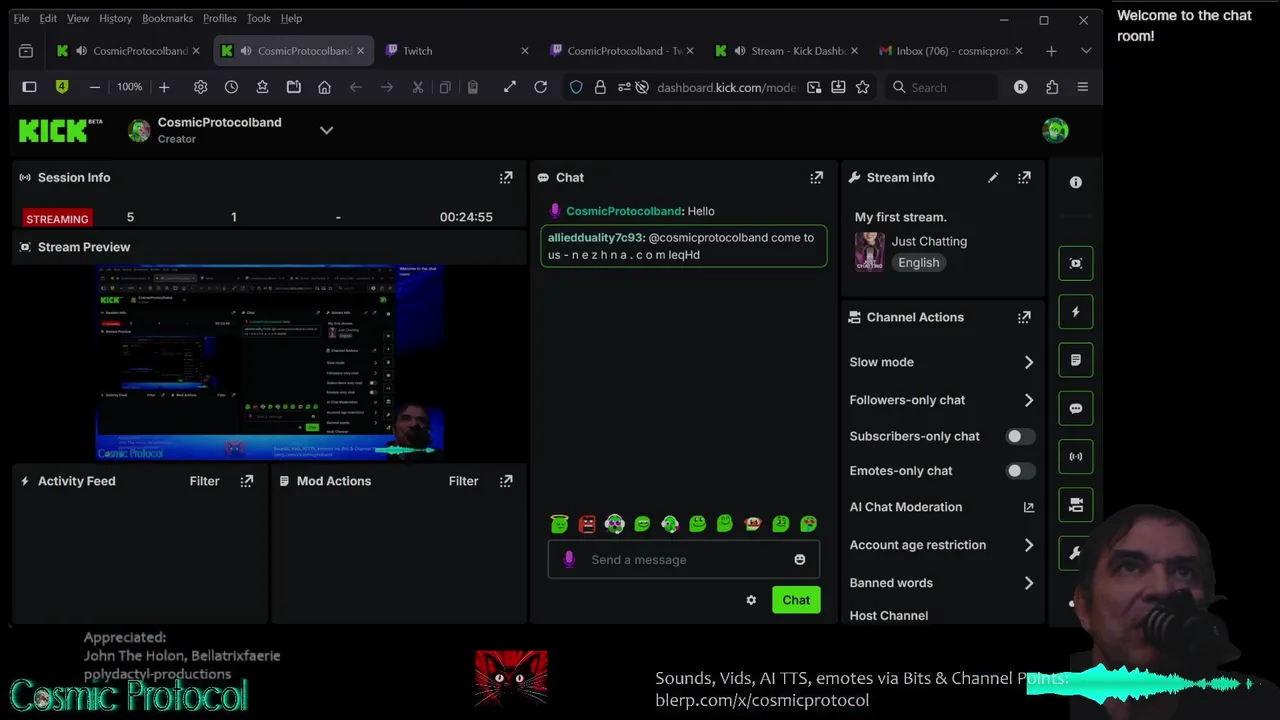Pop out the Channel Actions panel
The height and width of the screenshot is (720, 1280).
coord(1024,317)
